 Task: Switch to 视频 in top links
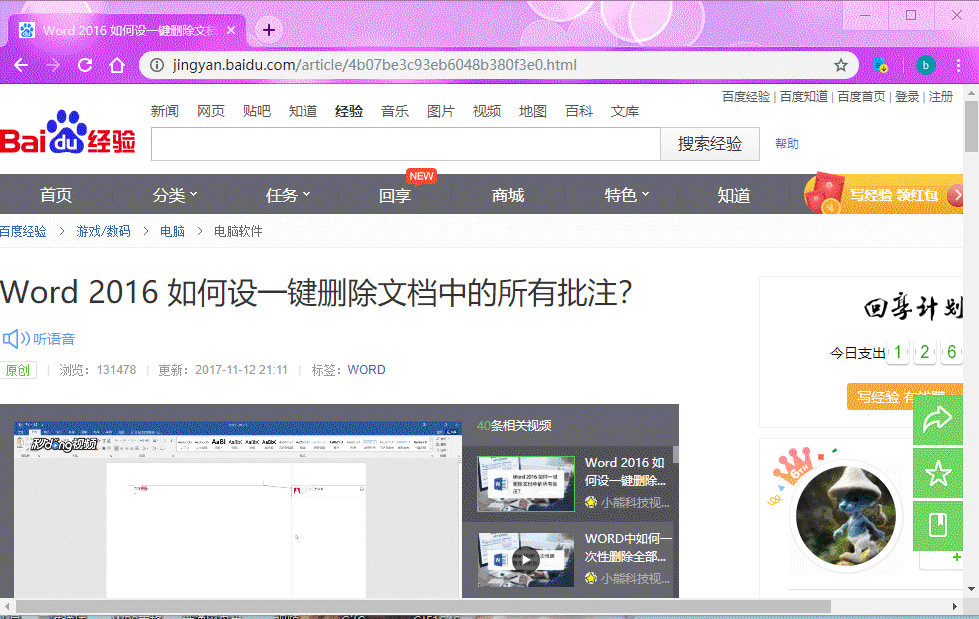pyautogui.click(x=487, y=111)
